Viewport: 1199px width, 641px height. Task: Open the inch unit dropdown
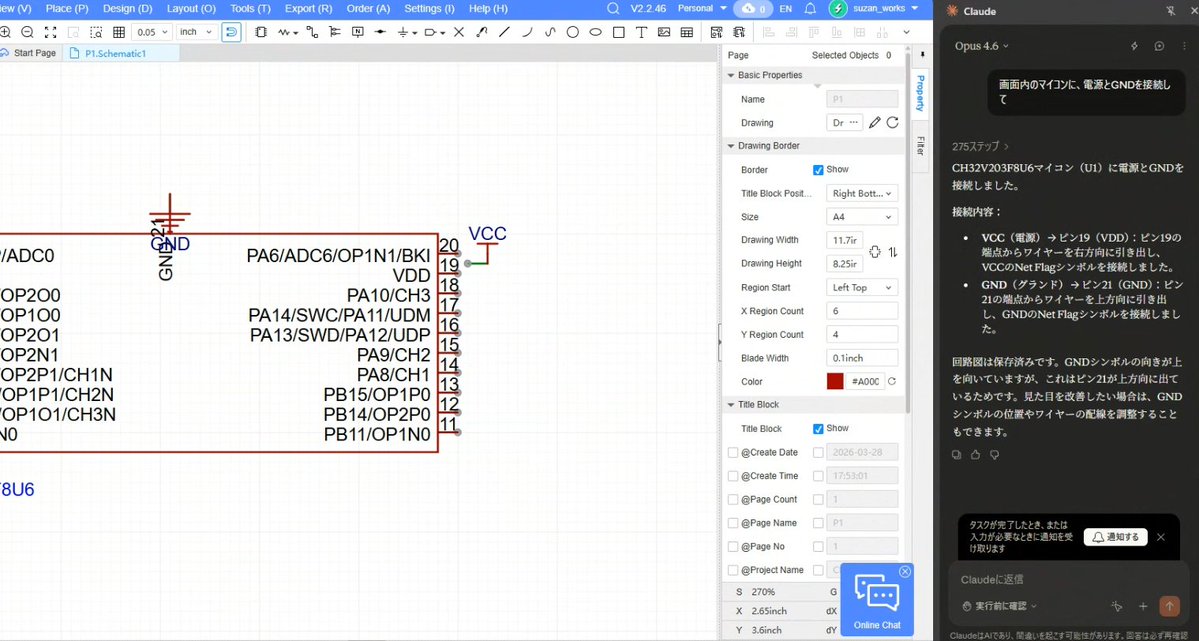(196, 32)
